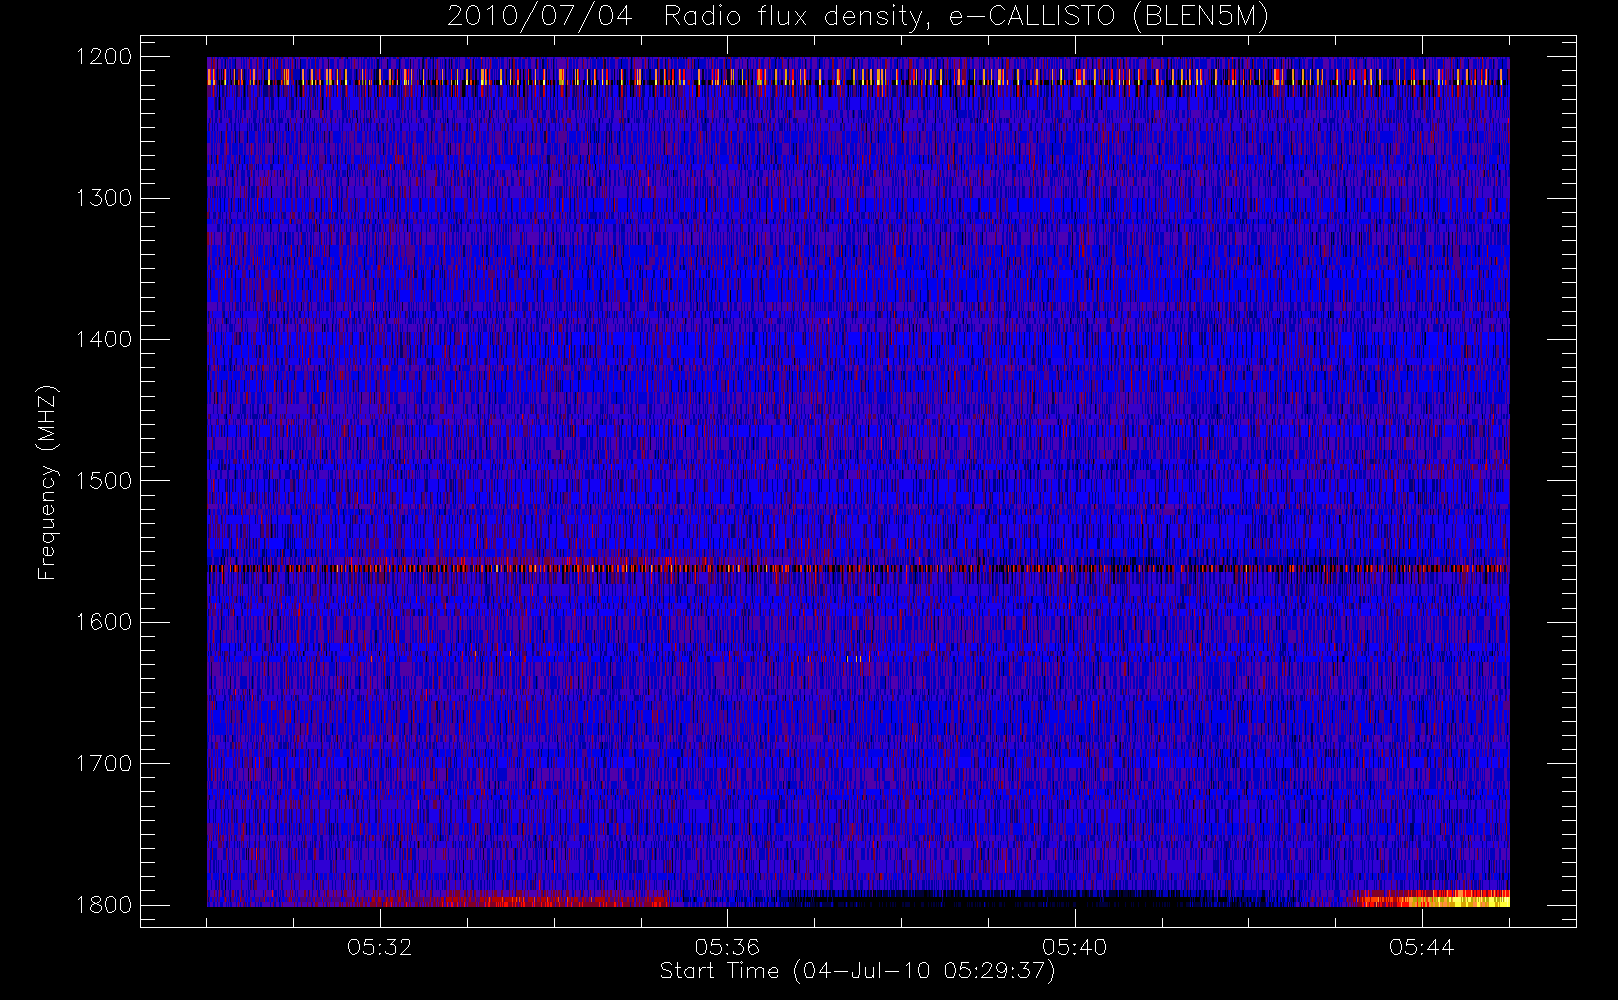Viewport: 1618px width, 1000px height.
Task: Click the 1700 frequency tick label
Action: pyautogui.click(x=104, y=764)
